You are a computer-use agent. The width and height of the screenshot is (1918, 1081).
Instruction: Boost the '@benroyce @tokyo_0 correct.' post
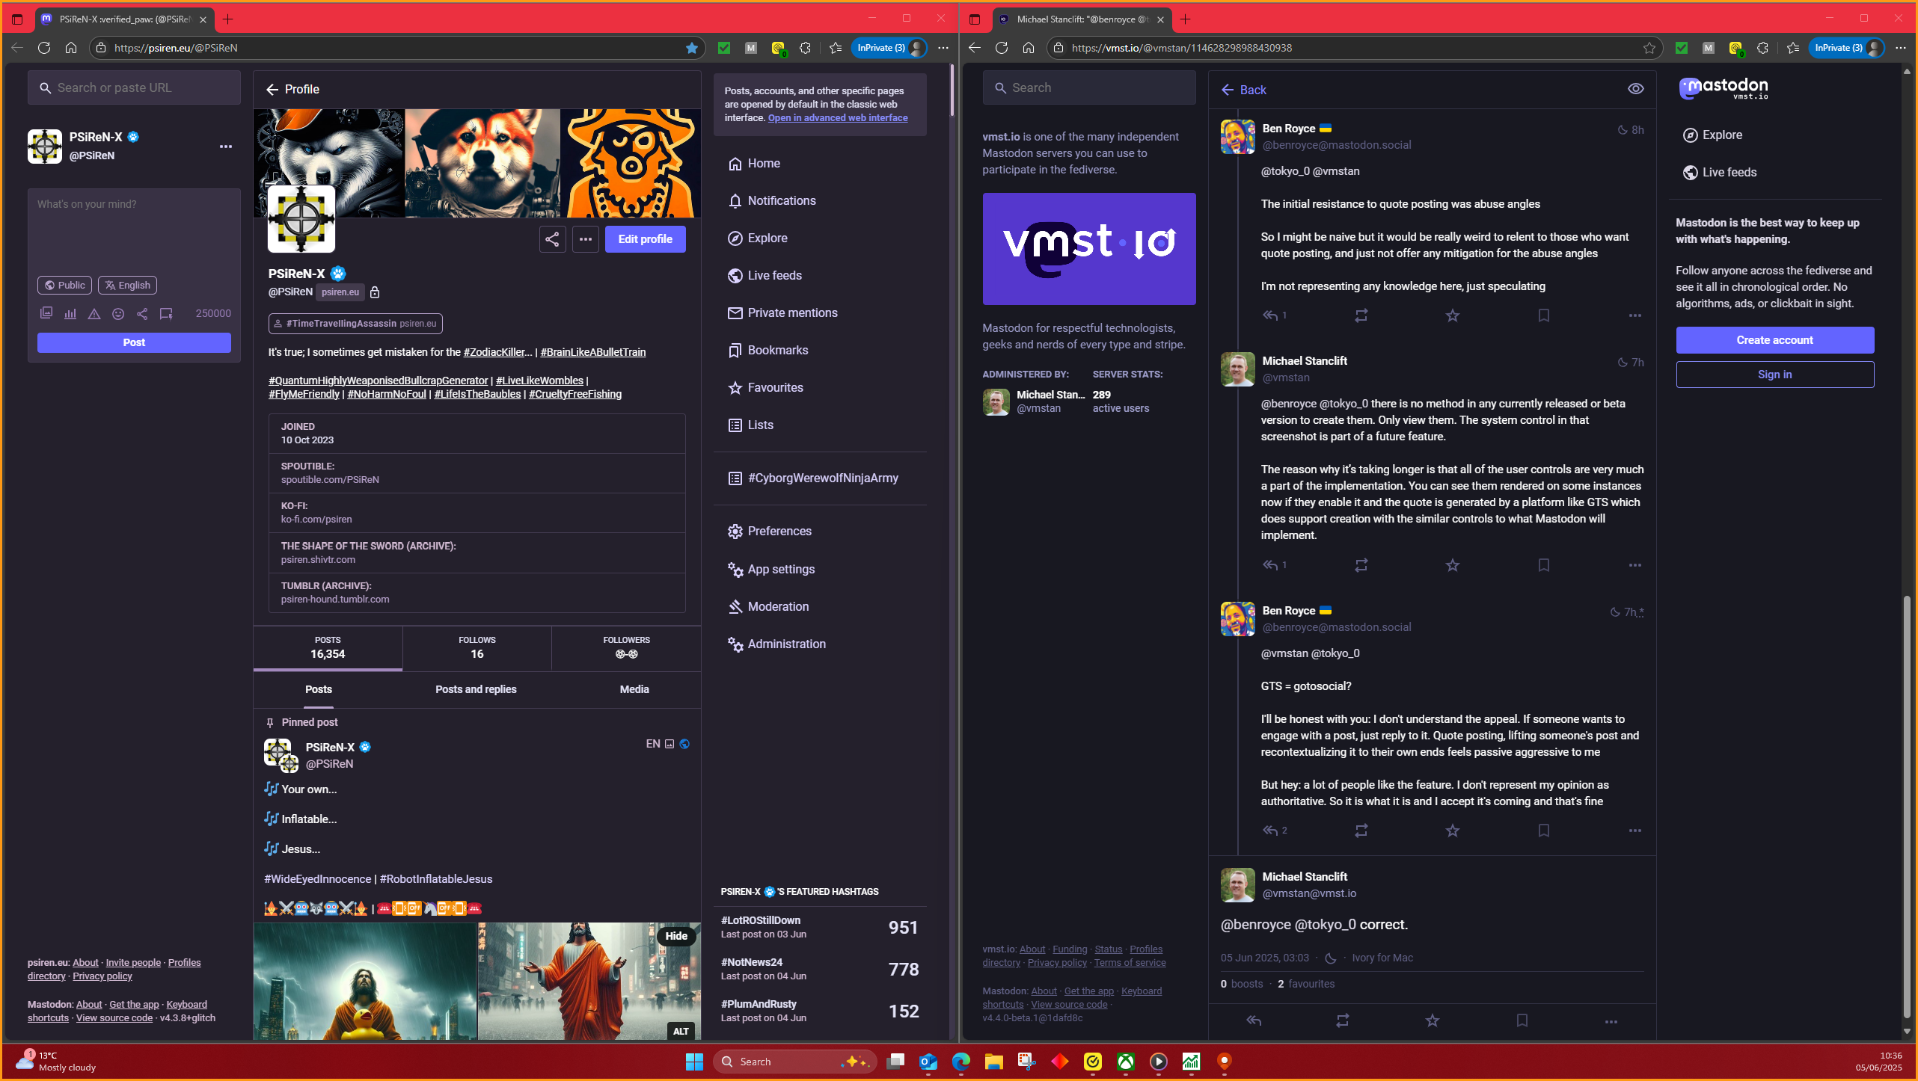(x=1342, y=1021)
